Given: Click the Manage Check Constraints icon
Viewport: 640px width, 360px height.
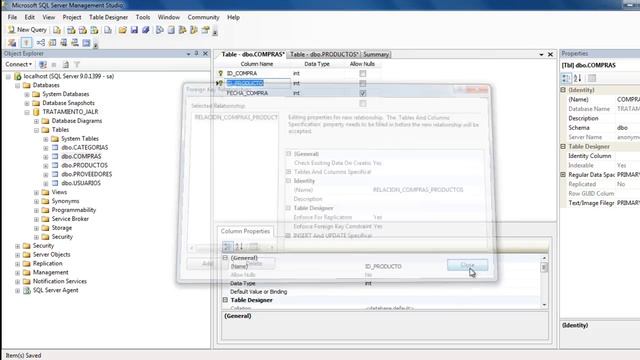Looking at the screenshot, I should click(x=86, y=42).
